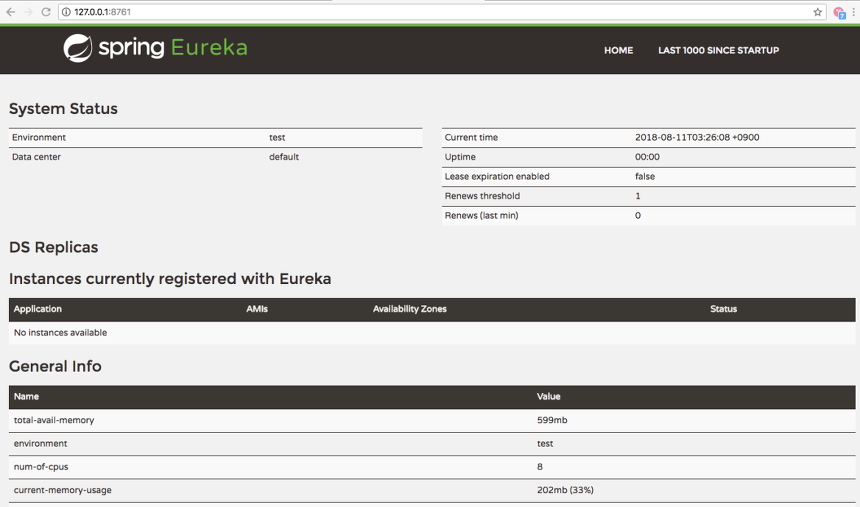Screen dimensions: 860x507
Task: Open the HOME nav link
Action: tap(618, 50)
